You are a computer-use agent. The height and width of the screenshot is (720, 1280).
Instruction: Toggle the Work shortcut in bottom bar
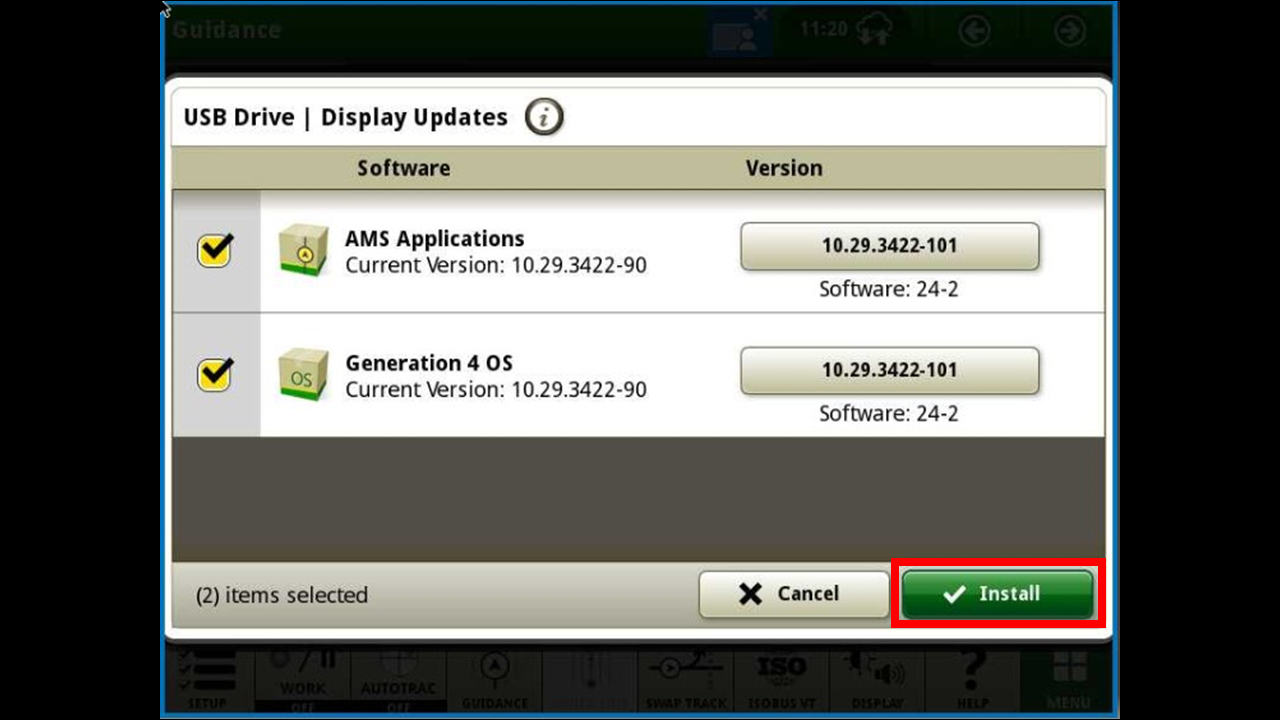point(303,681)
